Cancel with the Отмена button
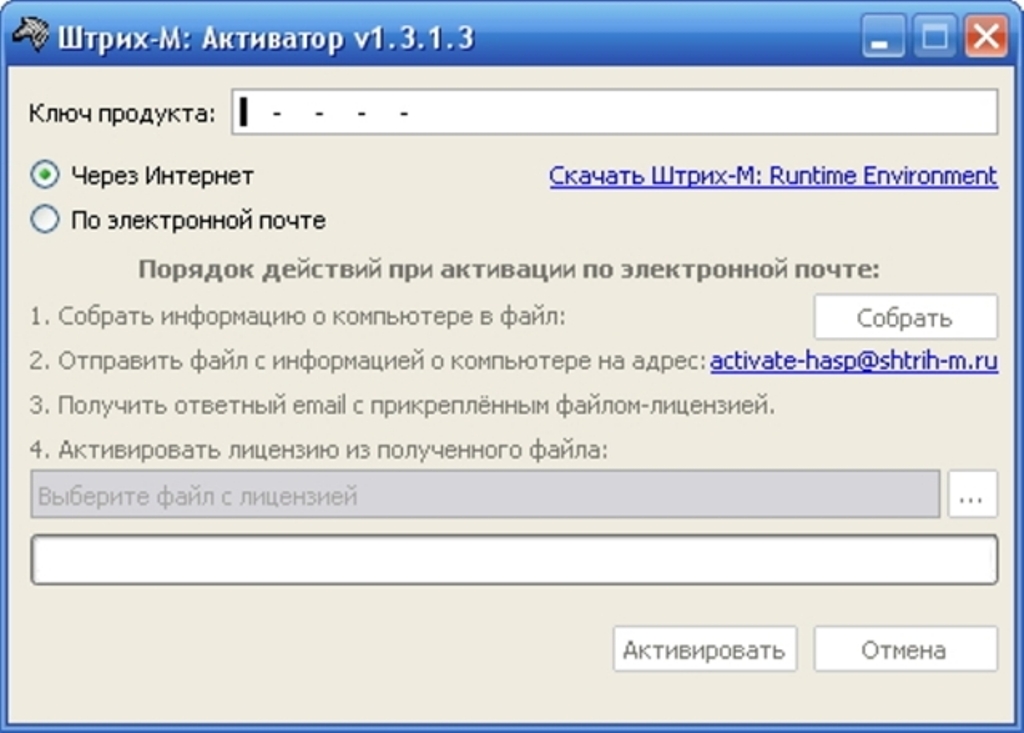Screen dimensions: 1024x733 904,650
